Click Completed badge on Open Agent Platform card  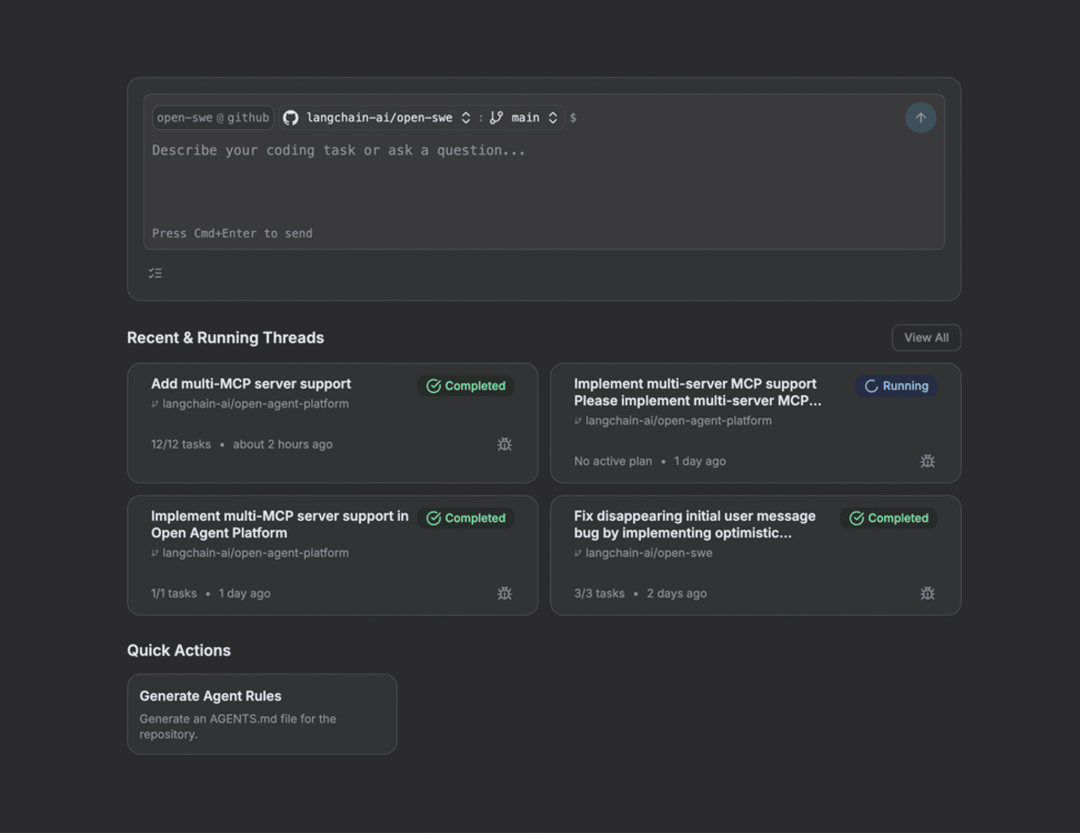[x=466, y=518]
